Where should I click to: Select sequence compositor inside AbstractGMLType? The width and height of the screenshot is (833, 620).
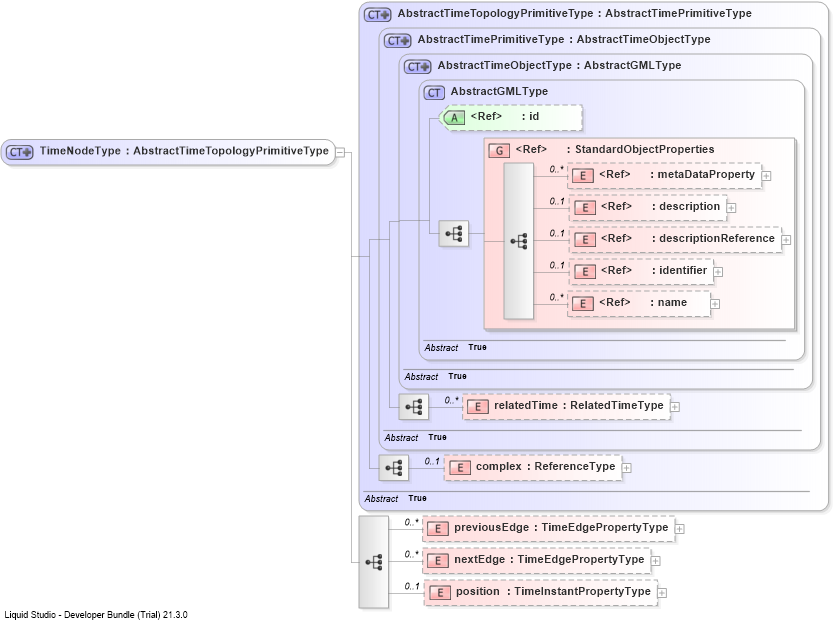454,234
